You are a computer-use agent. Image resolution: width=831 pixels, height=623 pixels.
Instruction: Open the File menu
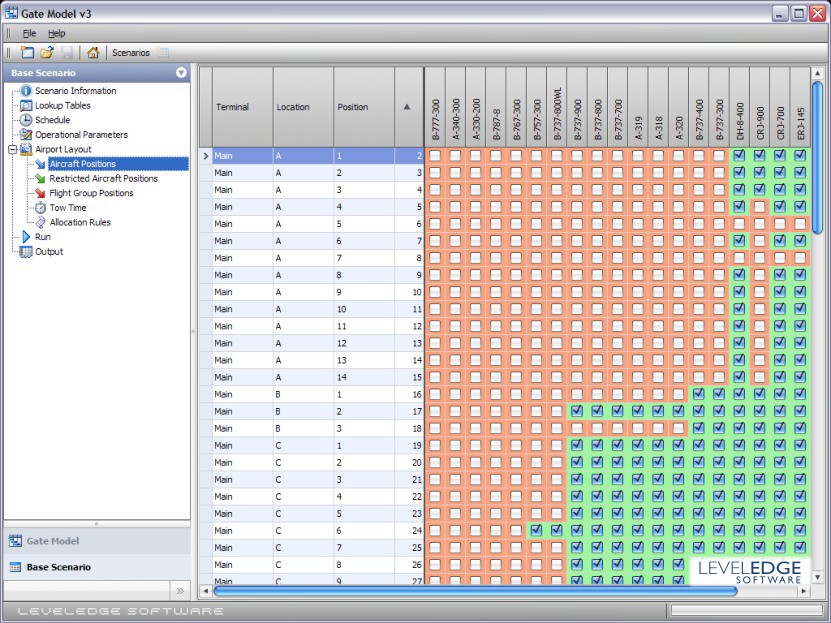(x=29, y=33)
